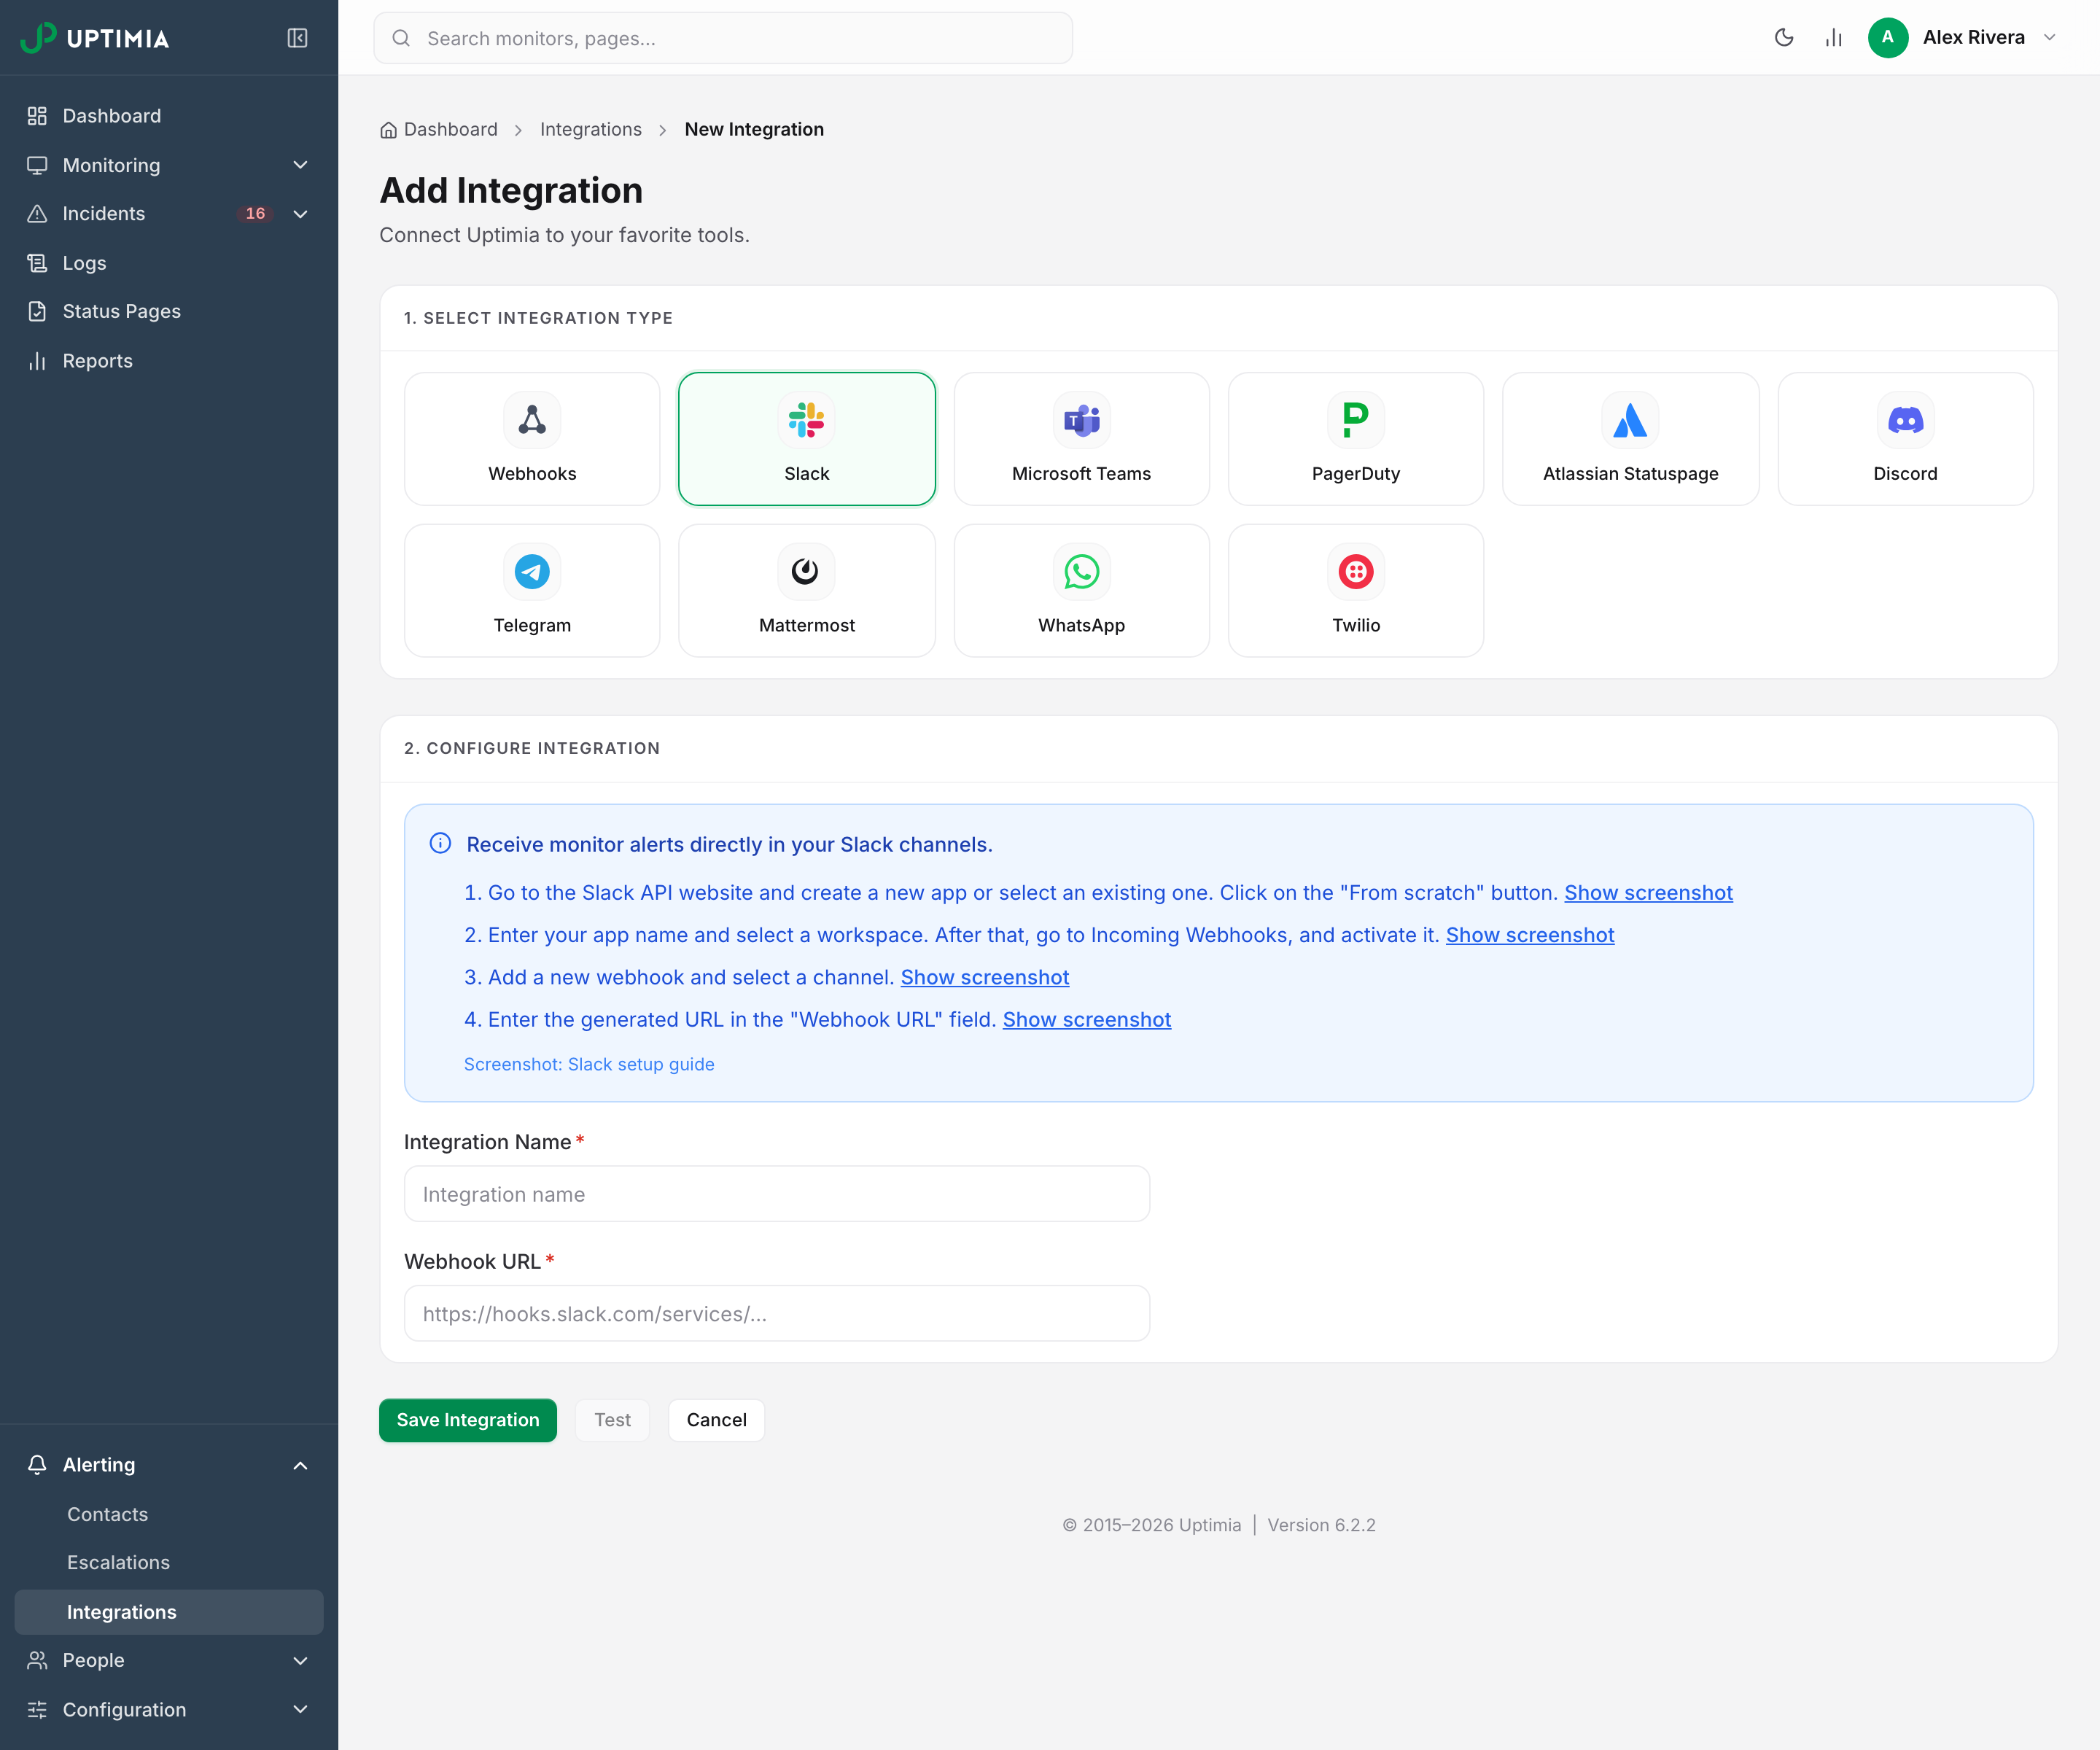Open the bar chart stats icon
The width and height of the screenshot is (2100, 1750).
(x=1834, y=38)
